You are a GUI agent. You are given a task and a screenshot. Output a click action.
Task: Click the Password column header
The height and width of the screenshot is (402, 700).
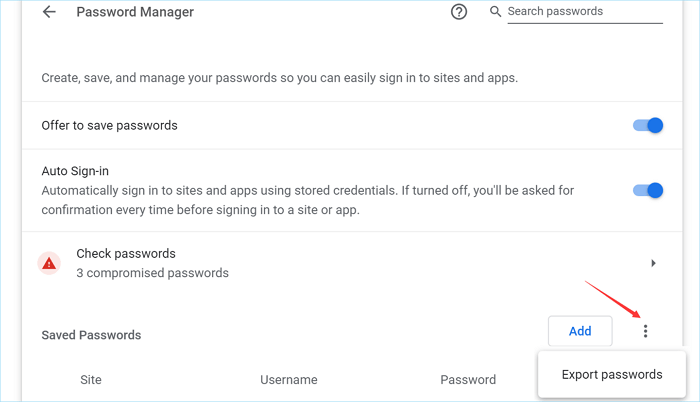tap(468, 380)
